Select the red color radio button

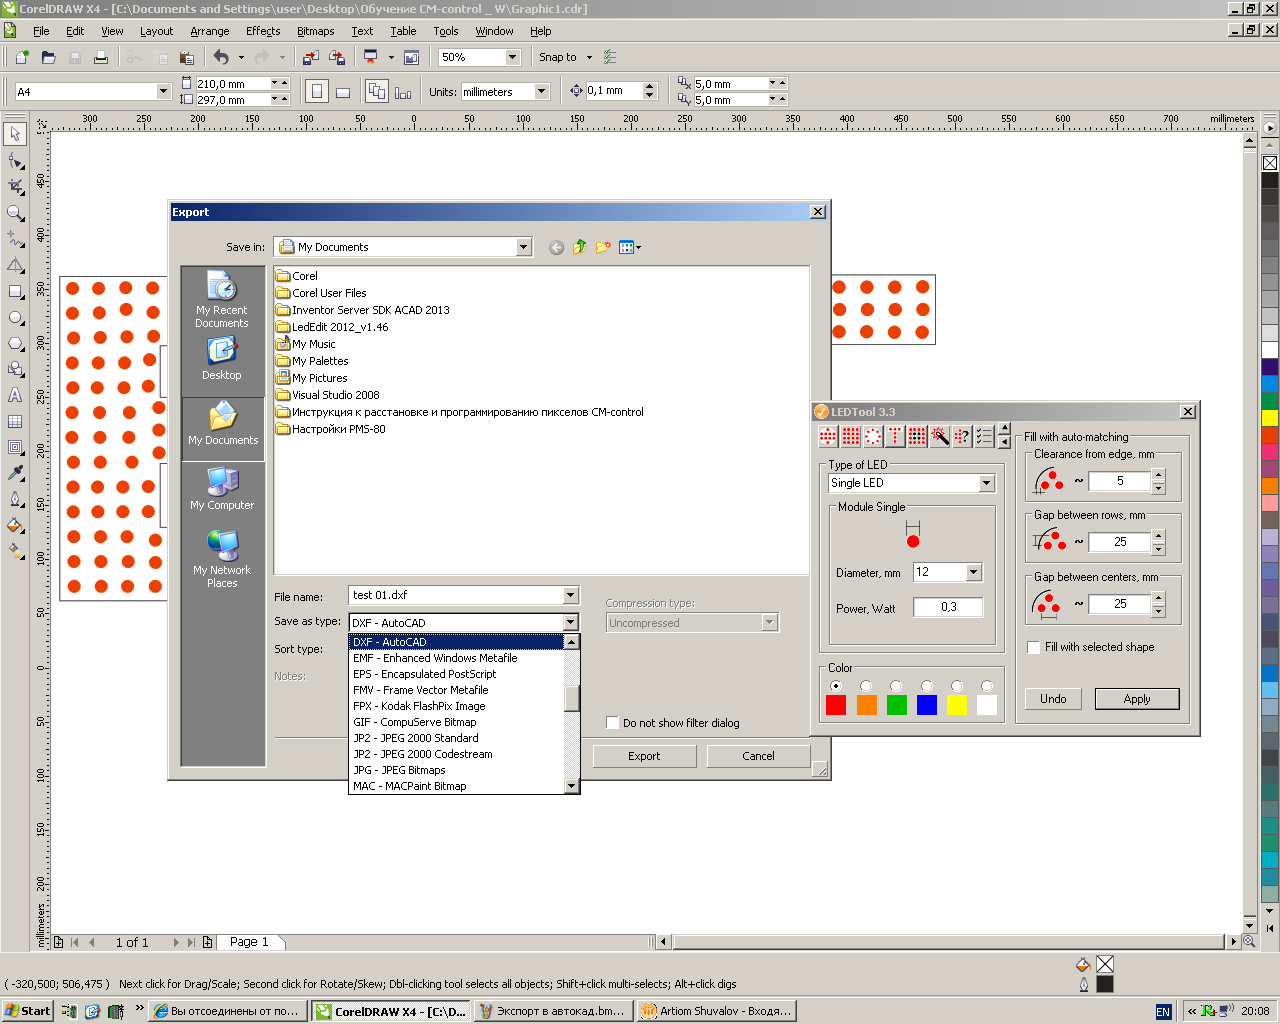pyautogui.click(x=836, y=686)
